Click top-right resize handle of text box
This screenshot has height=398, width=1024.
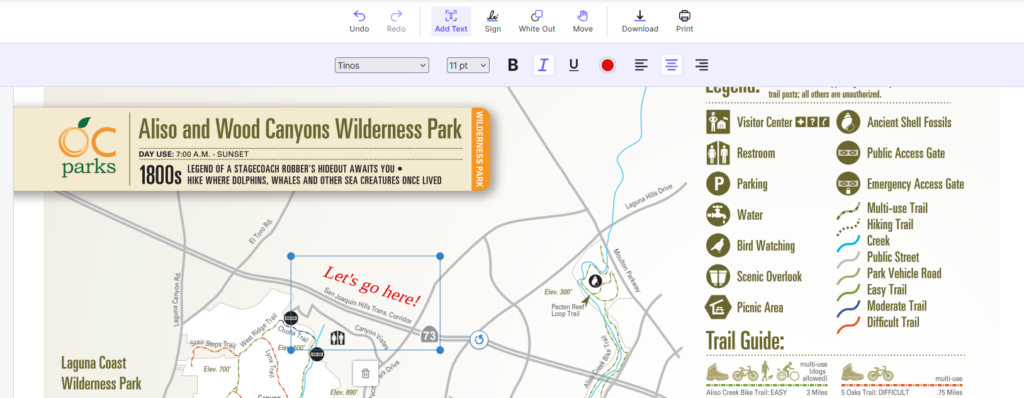[x=440, y=256]
